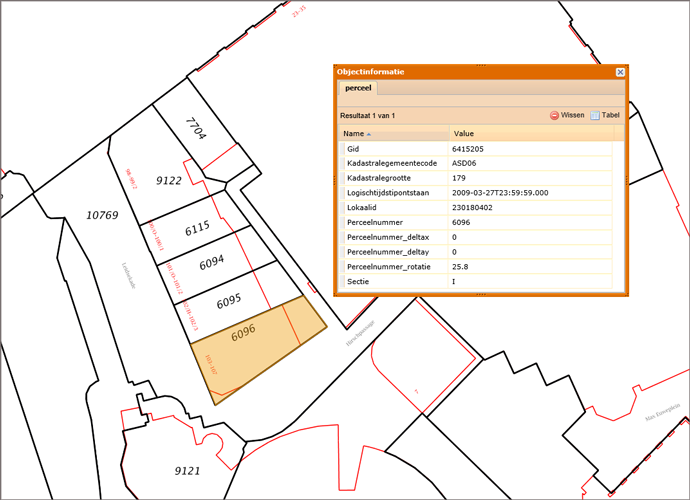Select the Lokaalid value 230180402
This screenshot has height=500, width=690.
tap(472, 208)
